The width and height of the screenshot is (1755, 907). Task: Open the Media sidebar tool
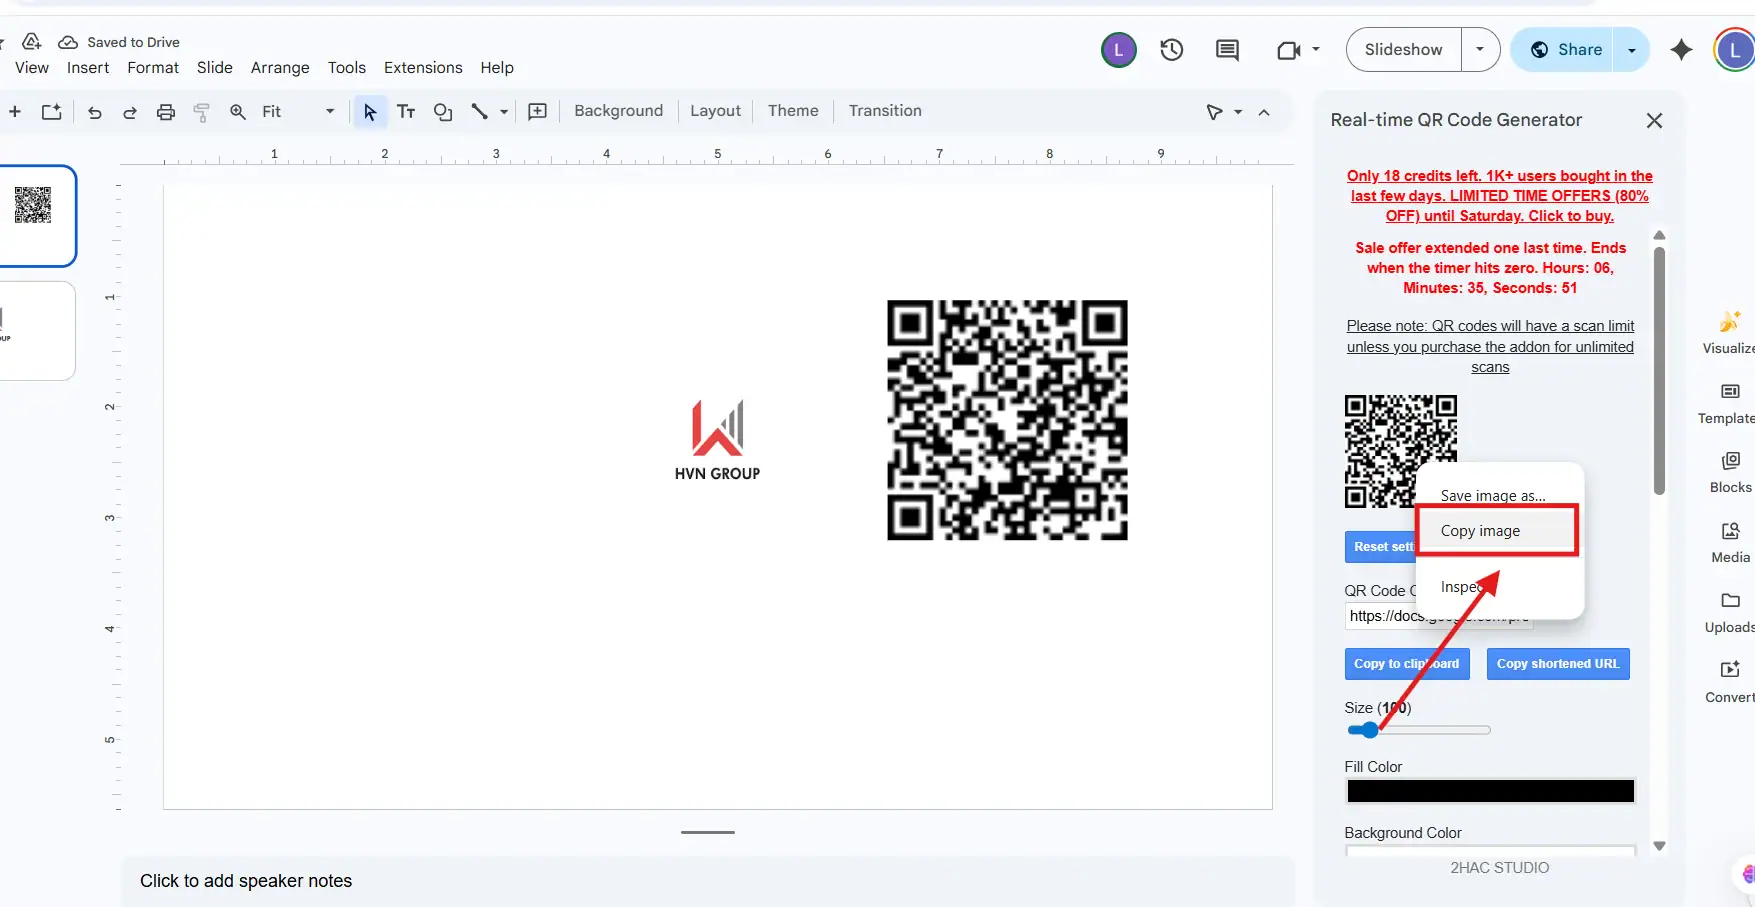pos(1730,542)
